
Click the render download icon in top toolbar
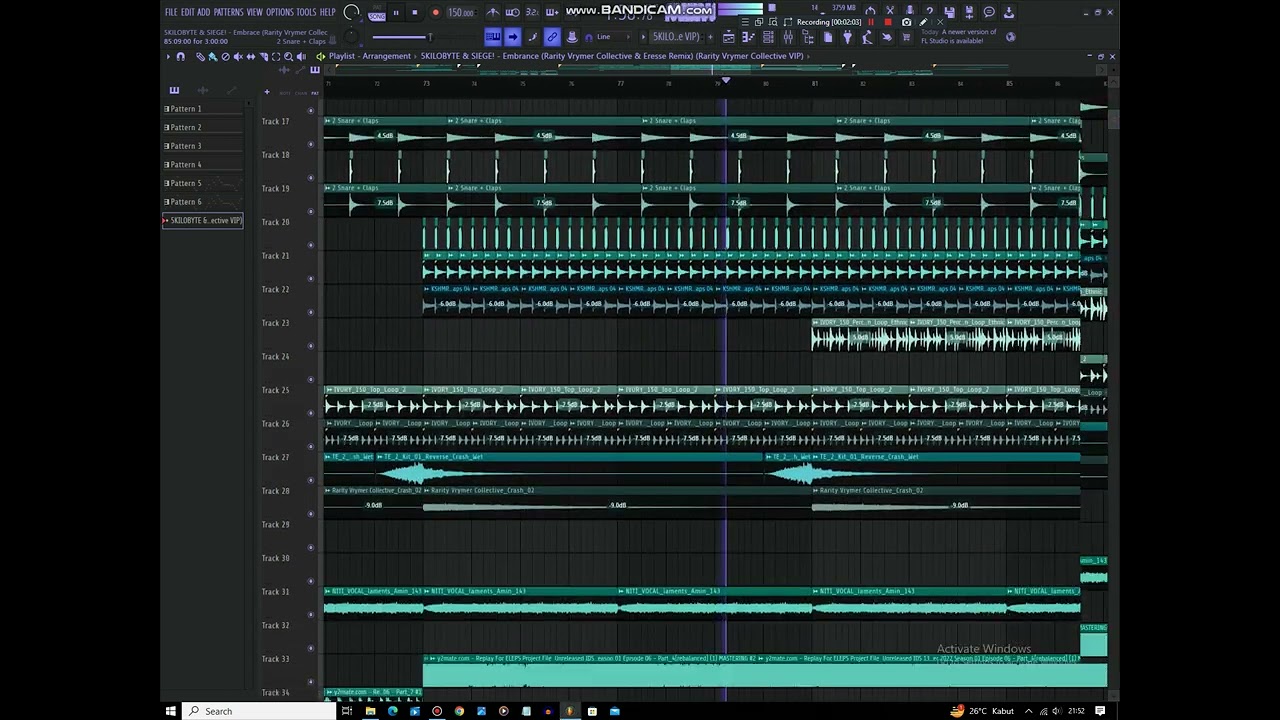pyautogui.click(x=1008, y=12)
